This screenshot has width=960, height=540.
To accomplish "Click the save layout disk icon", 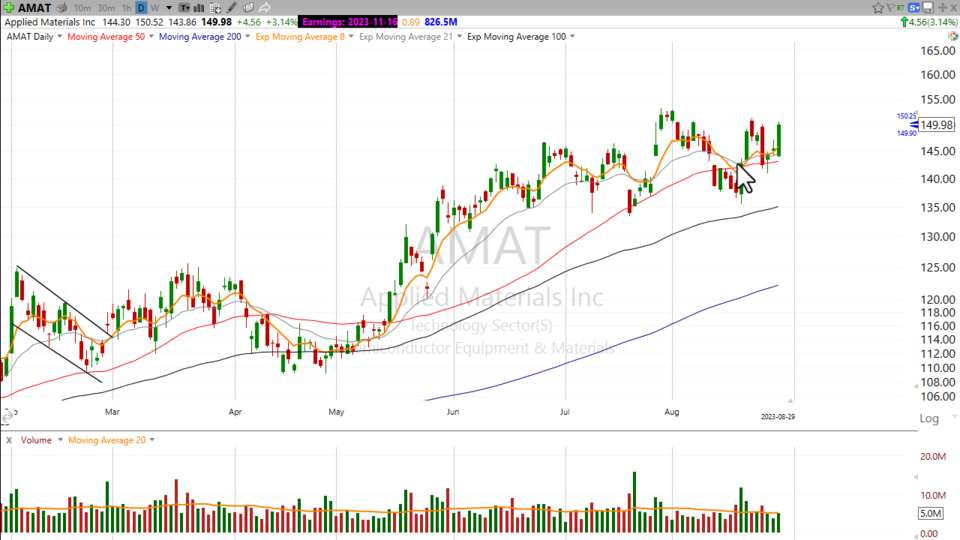I will [x=928, y=8].
